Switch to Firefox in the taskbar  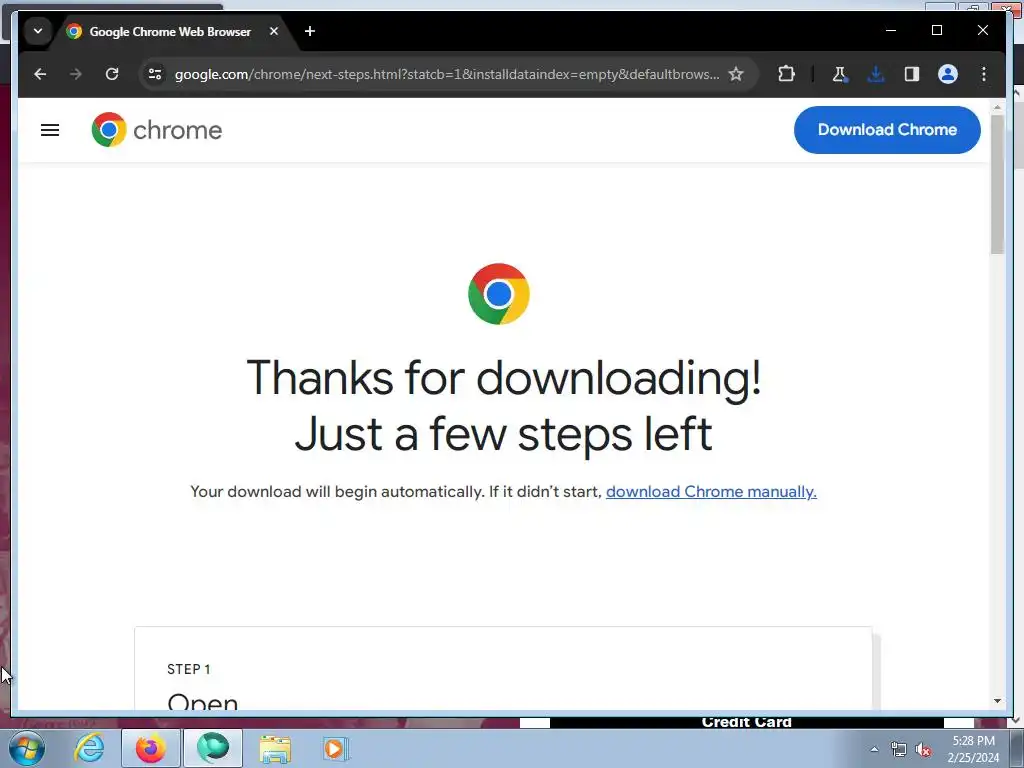coord(150,748)
